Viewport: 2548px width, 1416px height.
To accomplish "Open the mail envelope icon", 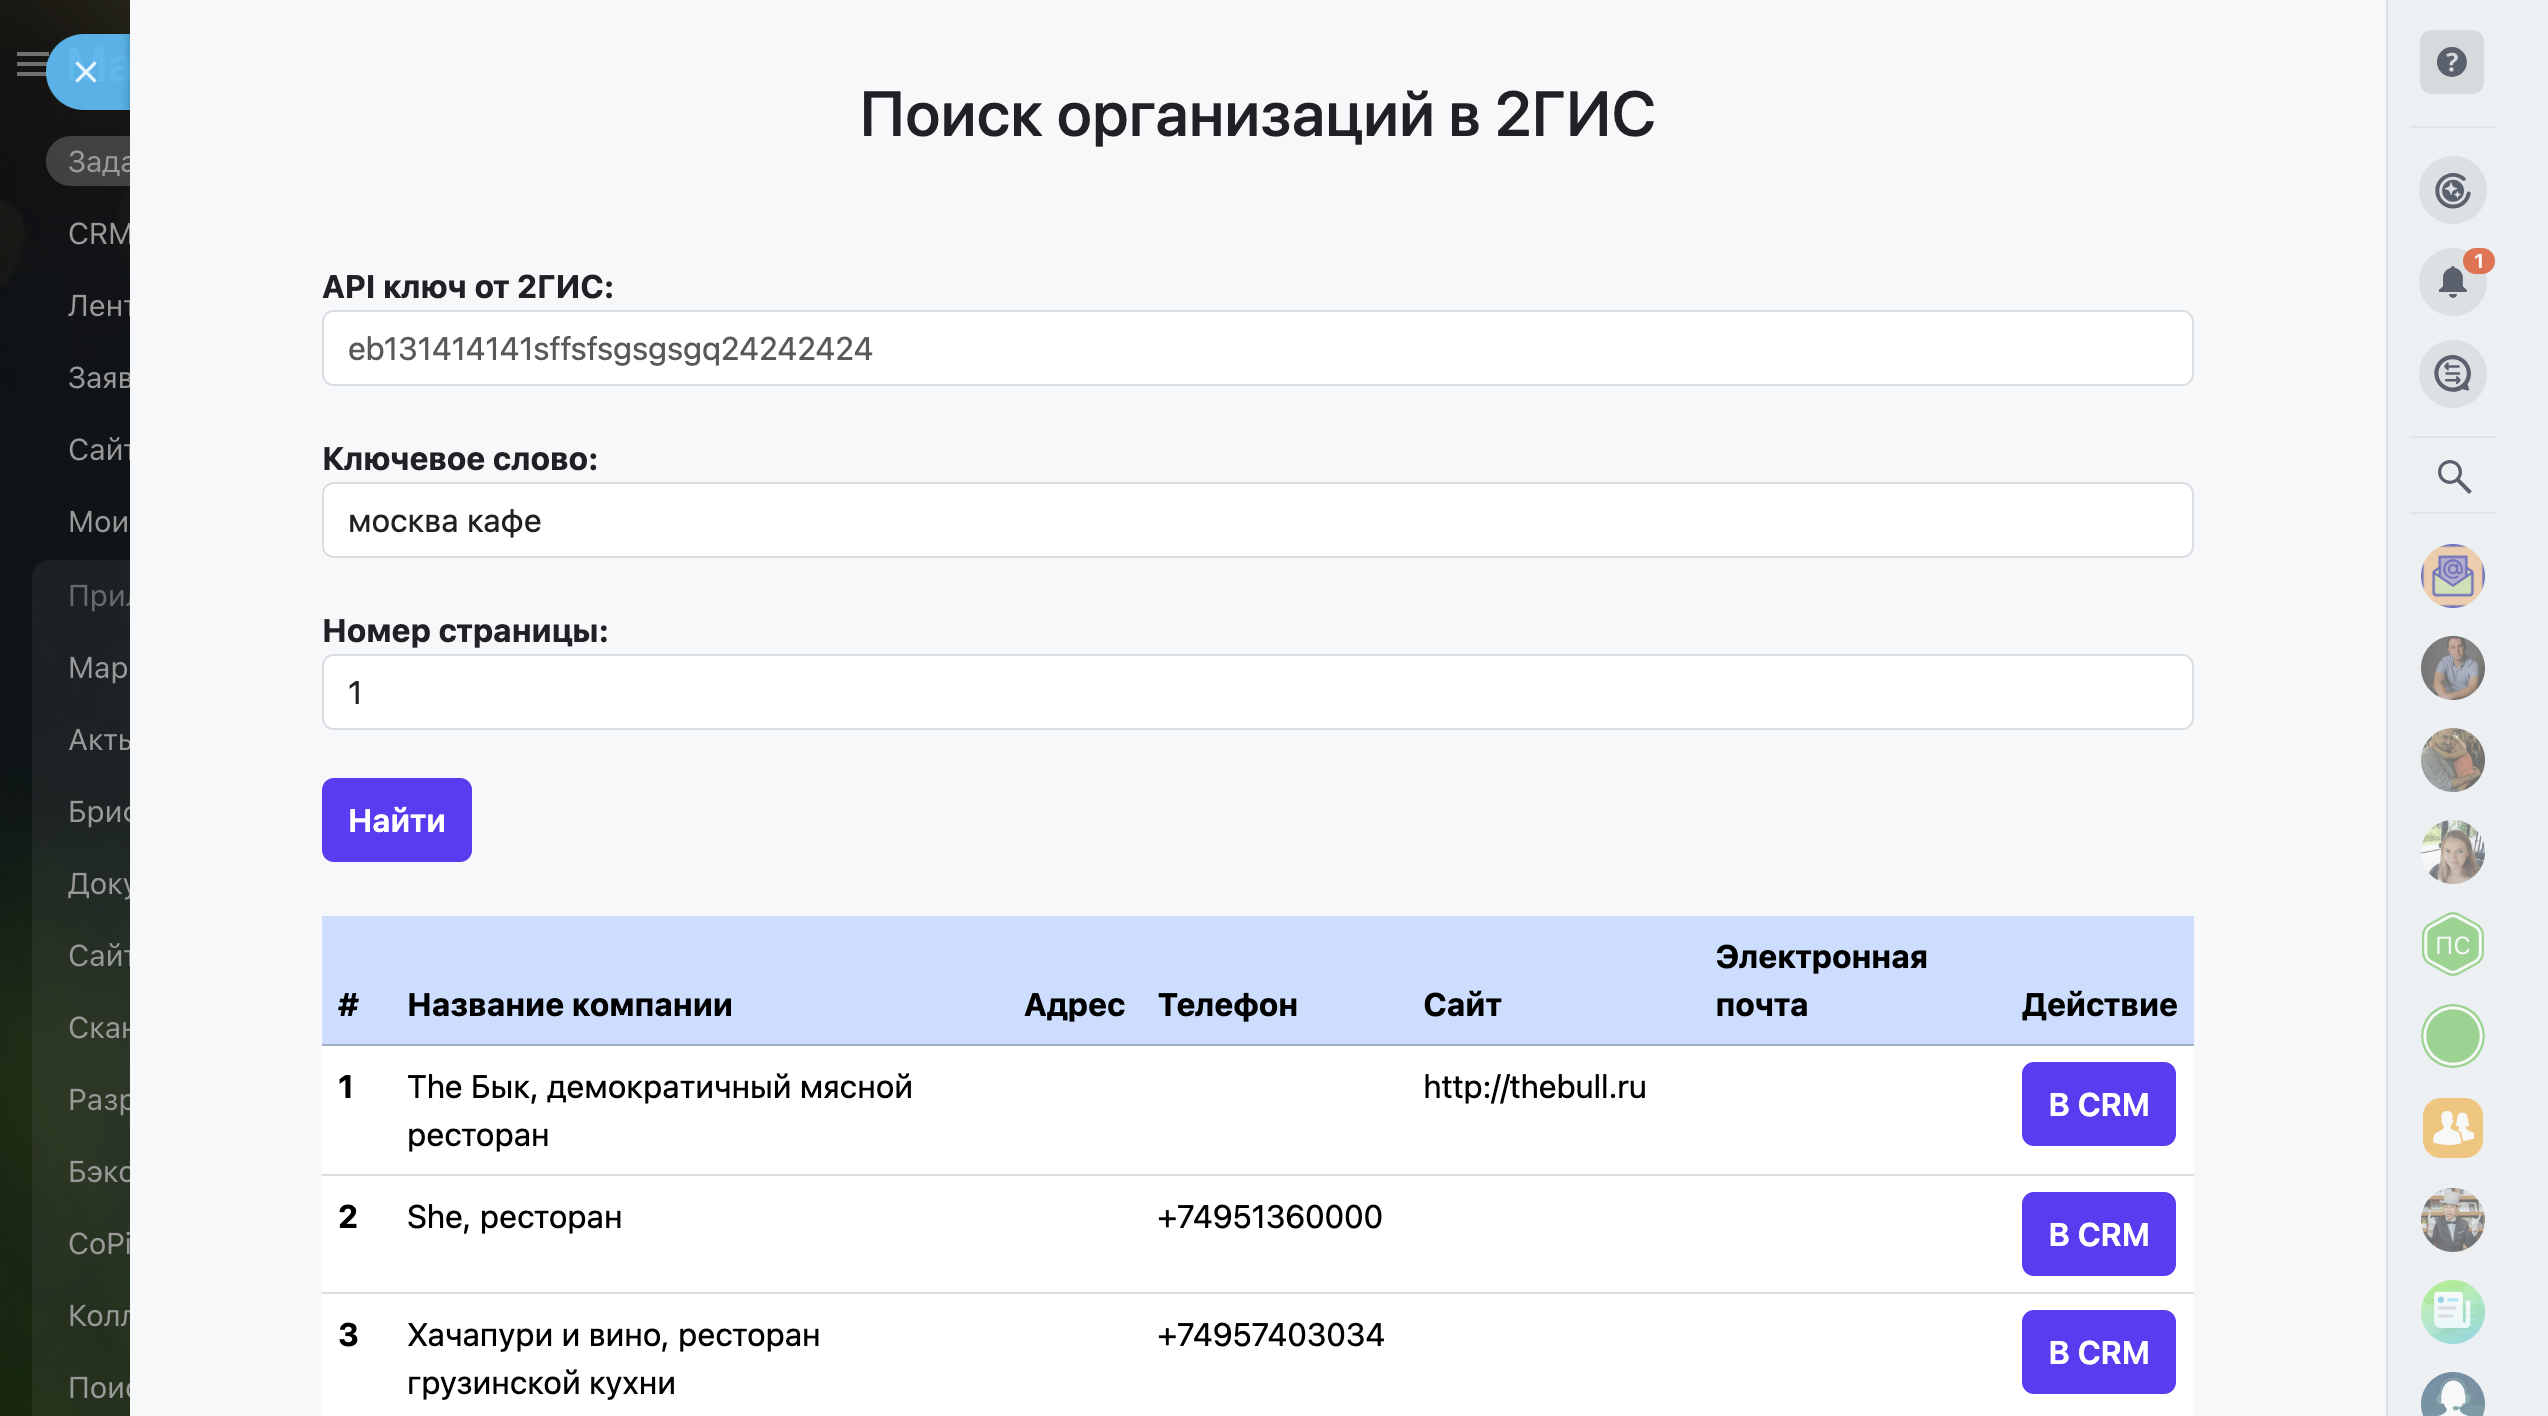I will [x=2452, y=576].
